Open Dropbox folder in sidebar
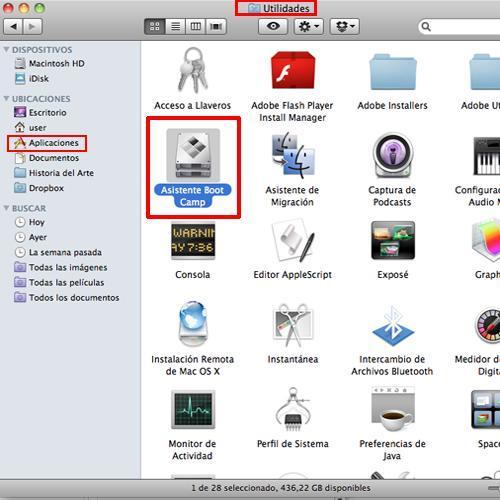Screen dimensions: 500x500 point(39,188)
